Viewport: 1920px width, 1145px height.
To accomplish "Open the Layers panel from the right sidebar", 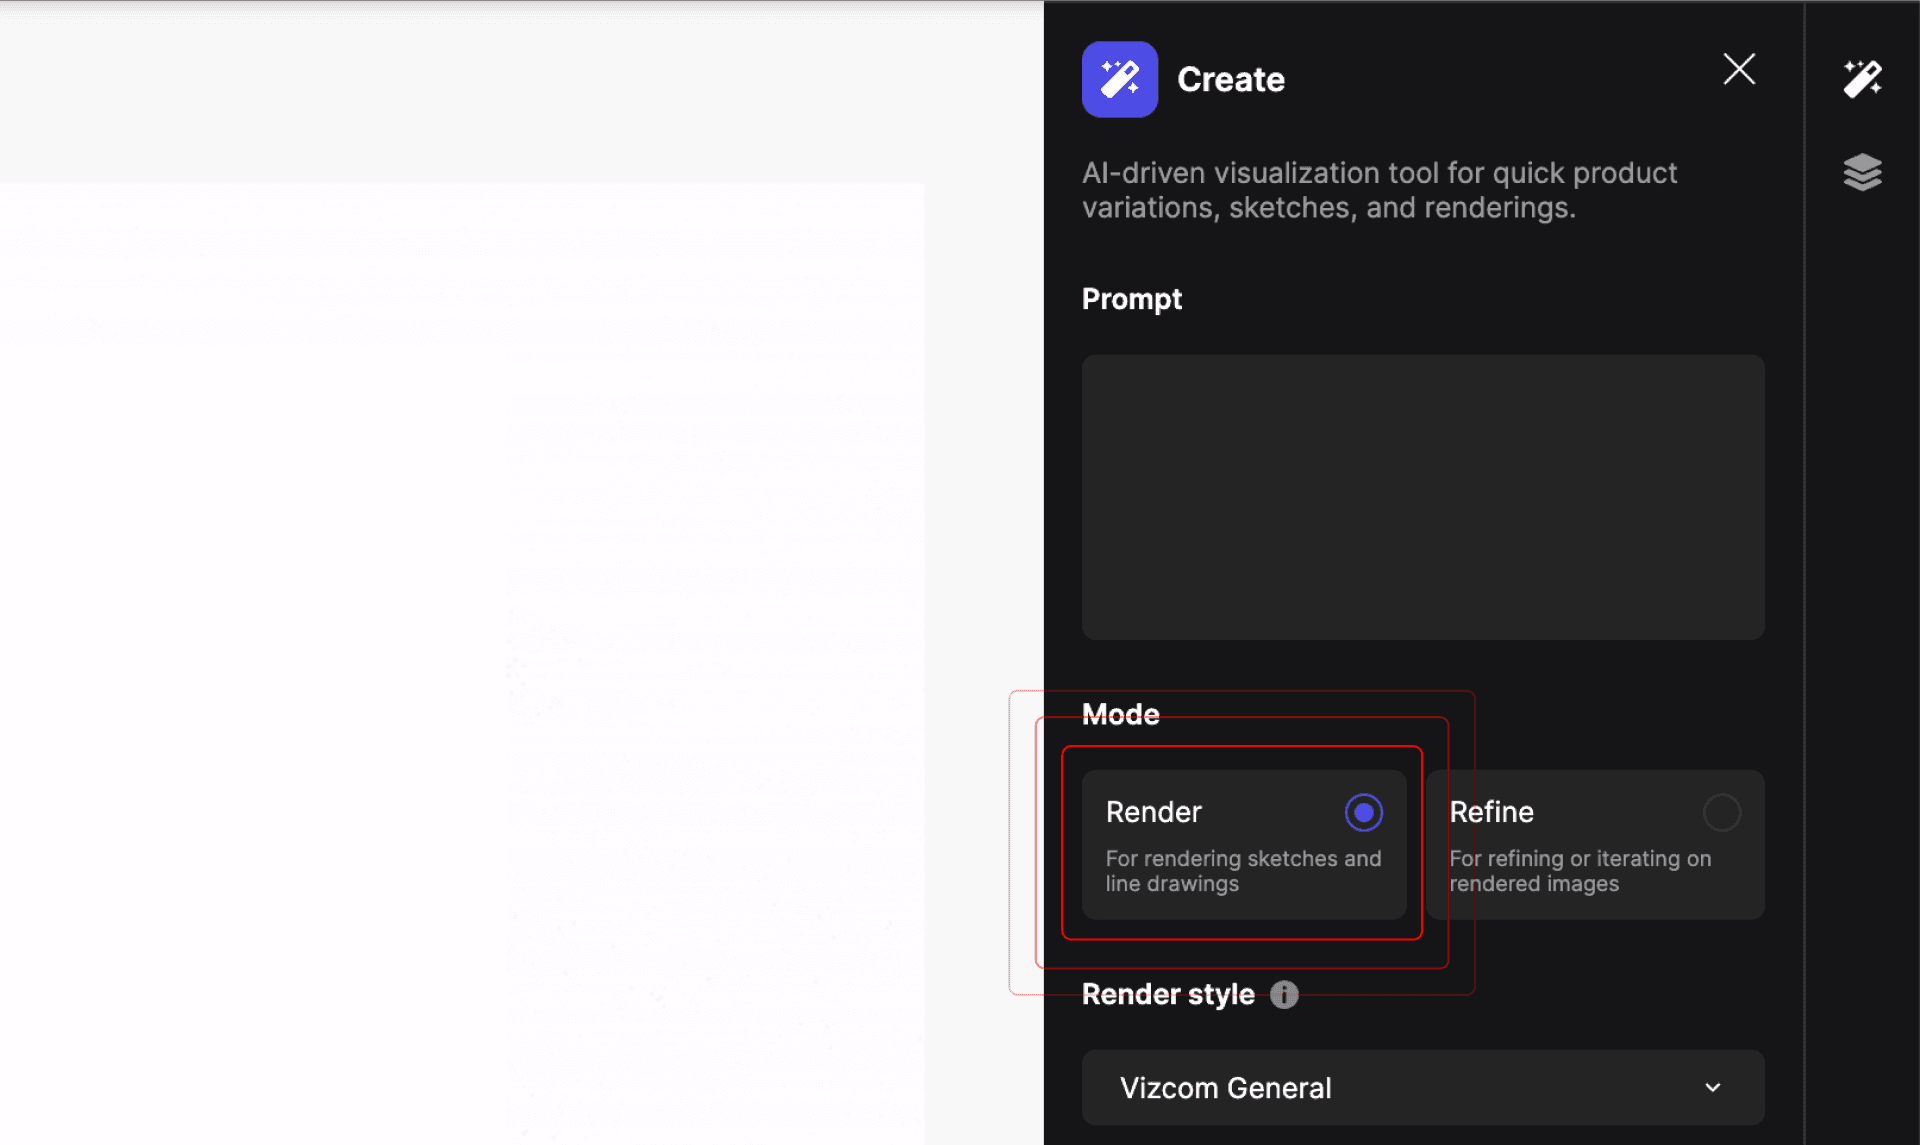I will pyautogui.click(x=1862, y=172).
